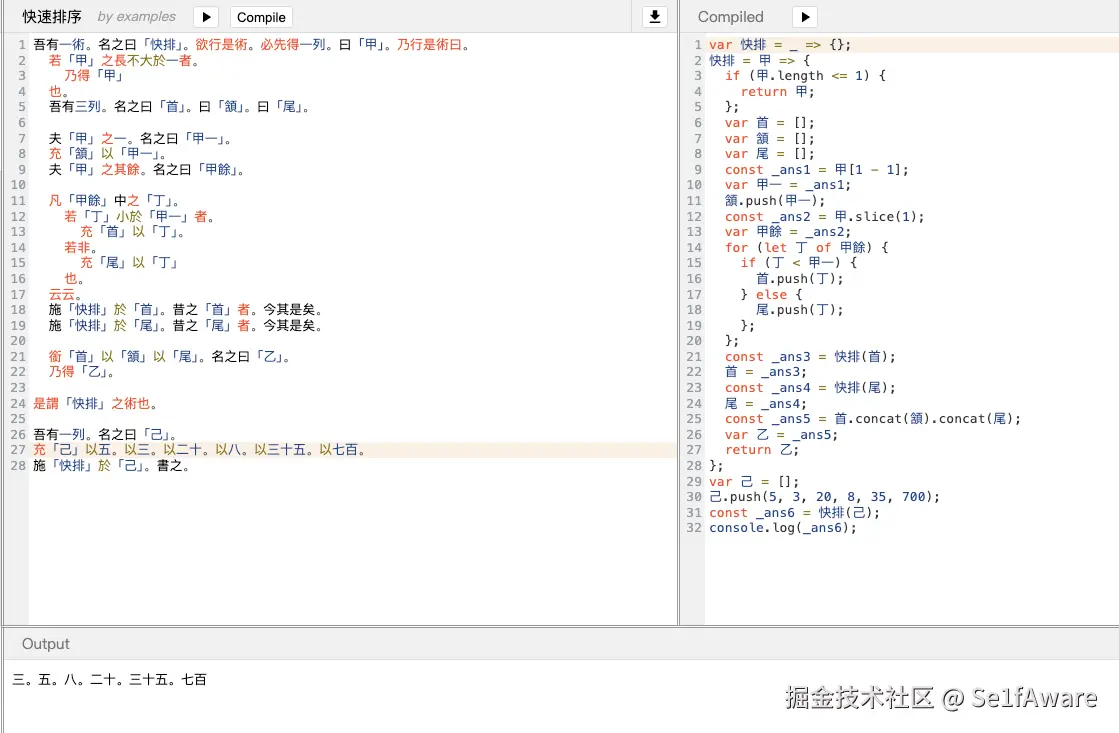Click compiled line 'const _ans2 = 甲.slice(1);'

[x=824, y=216]
